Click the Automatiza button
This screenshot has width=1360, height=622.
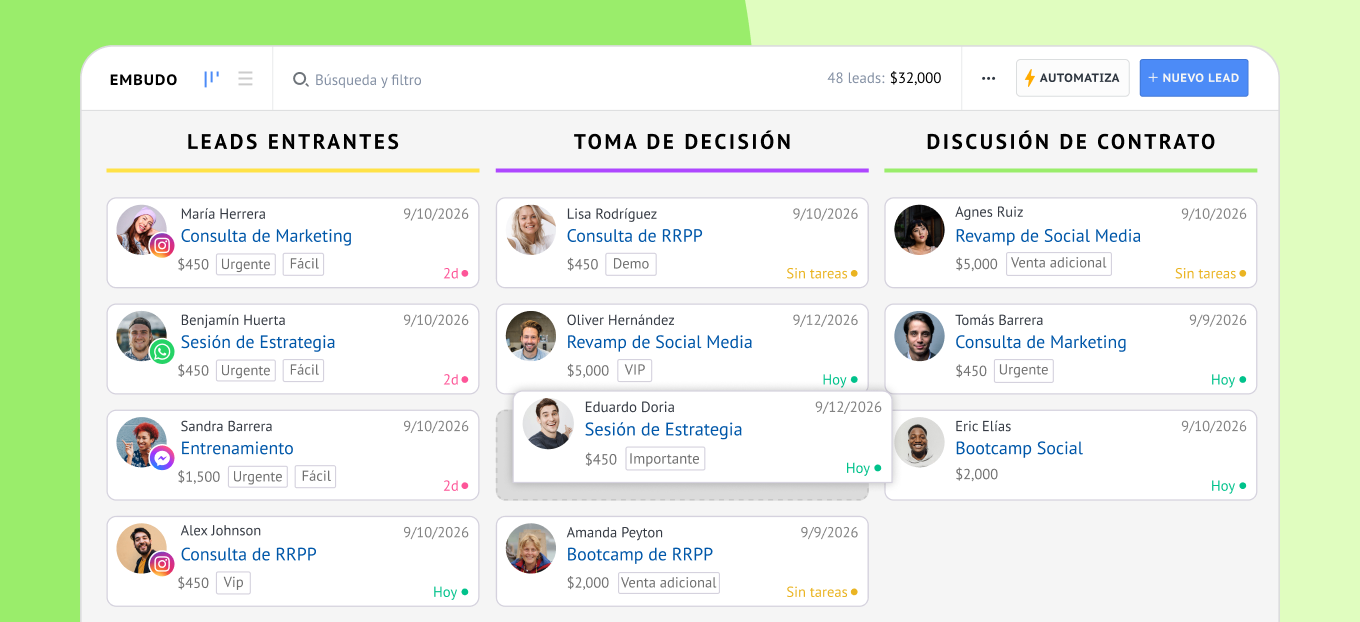[x=1072, y=78]
